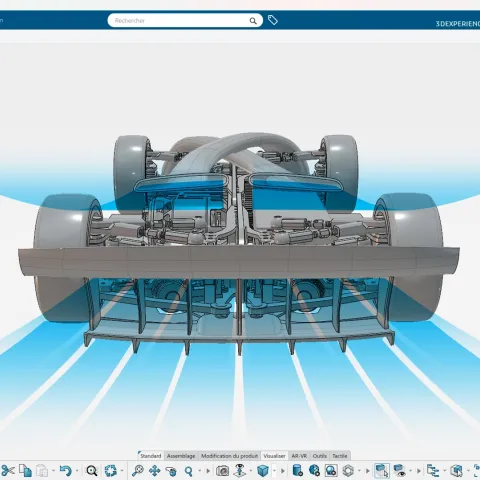Viewport: 480px width, 480px height.
Task: Open the specification tree icon
Action: click(433, 471)
